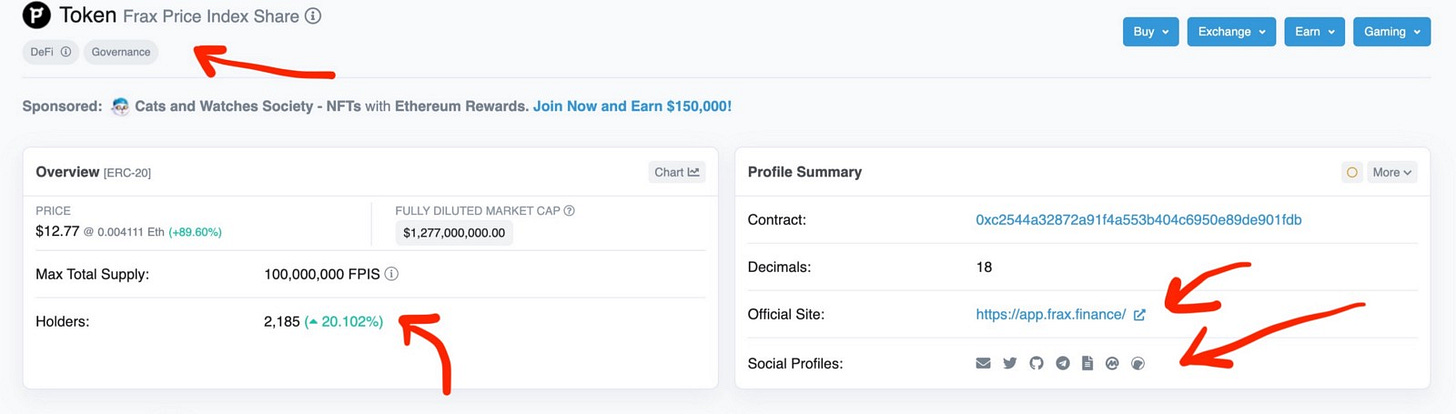Open the Telegram social profile icon
Image resolution: width=1456 pixels, height=414 pixels.
(1062, 363)
